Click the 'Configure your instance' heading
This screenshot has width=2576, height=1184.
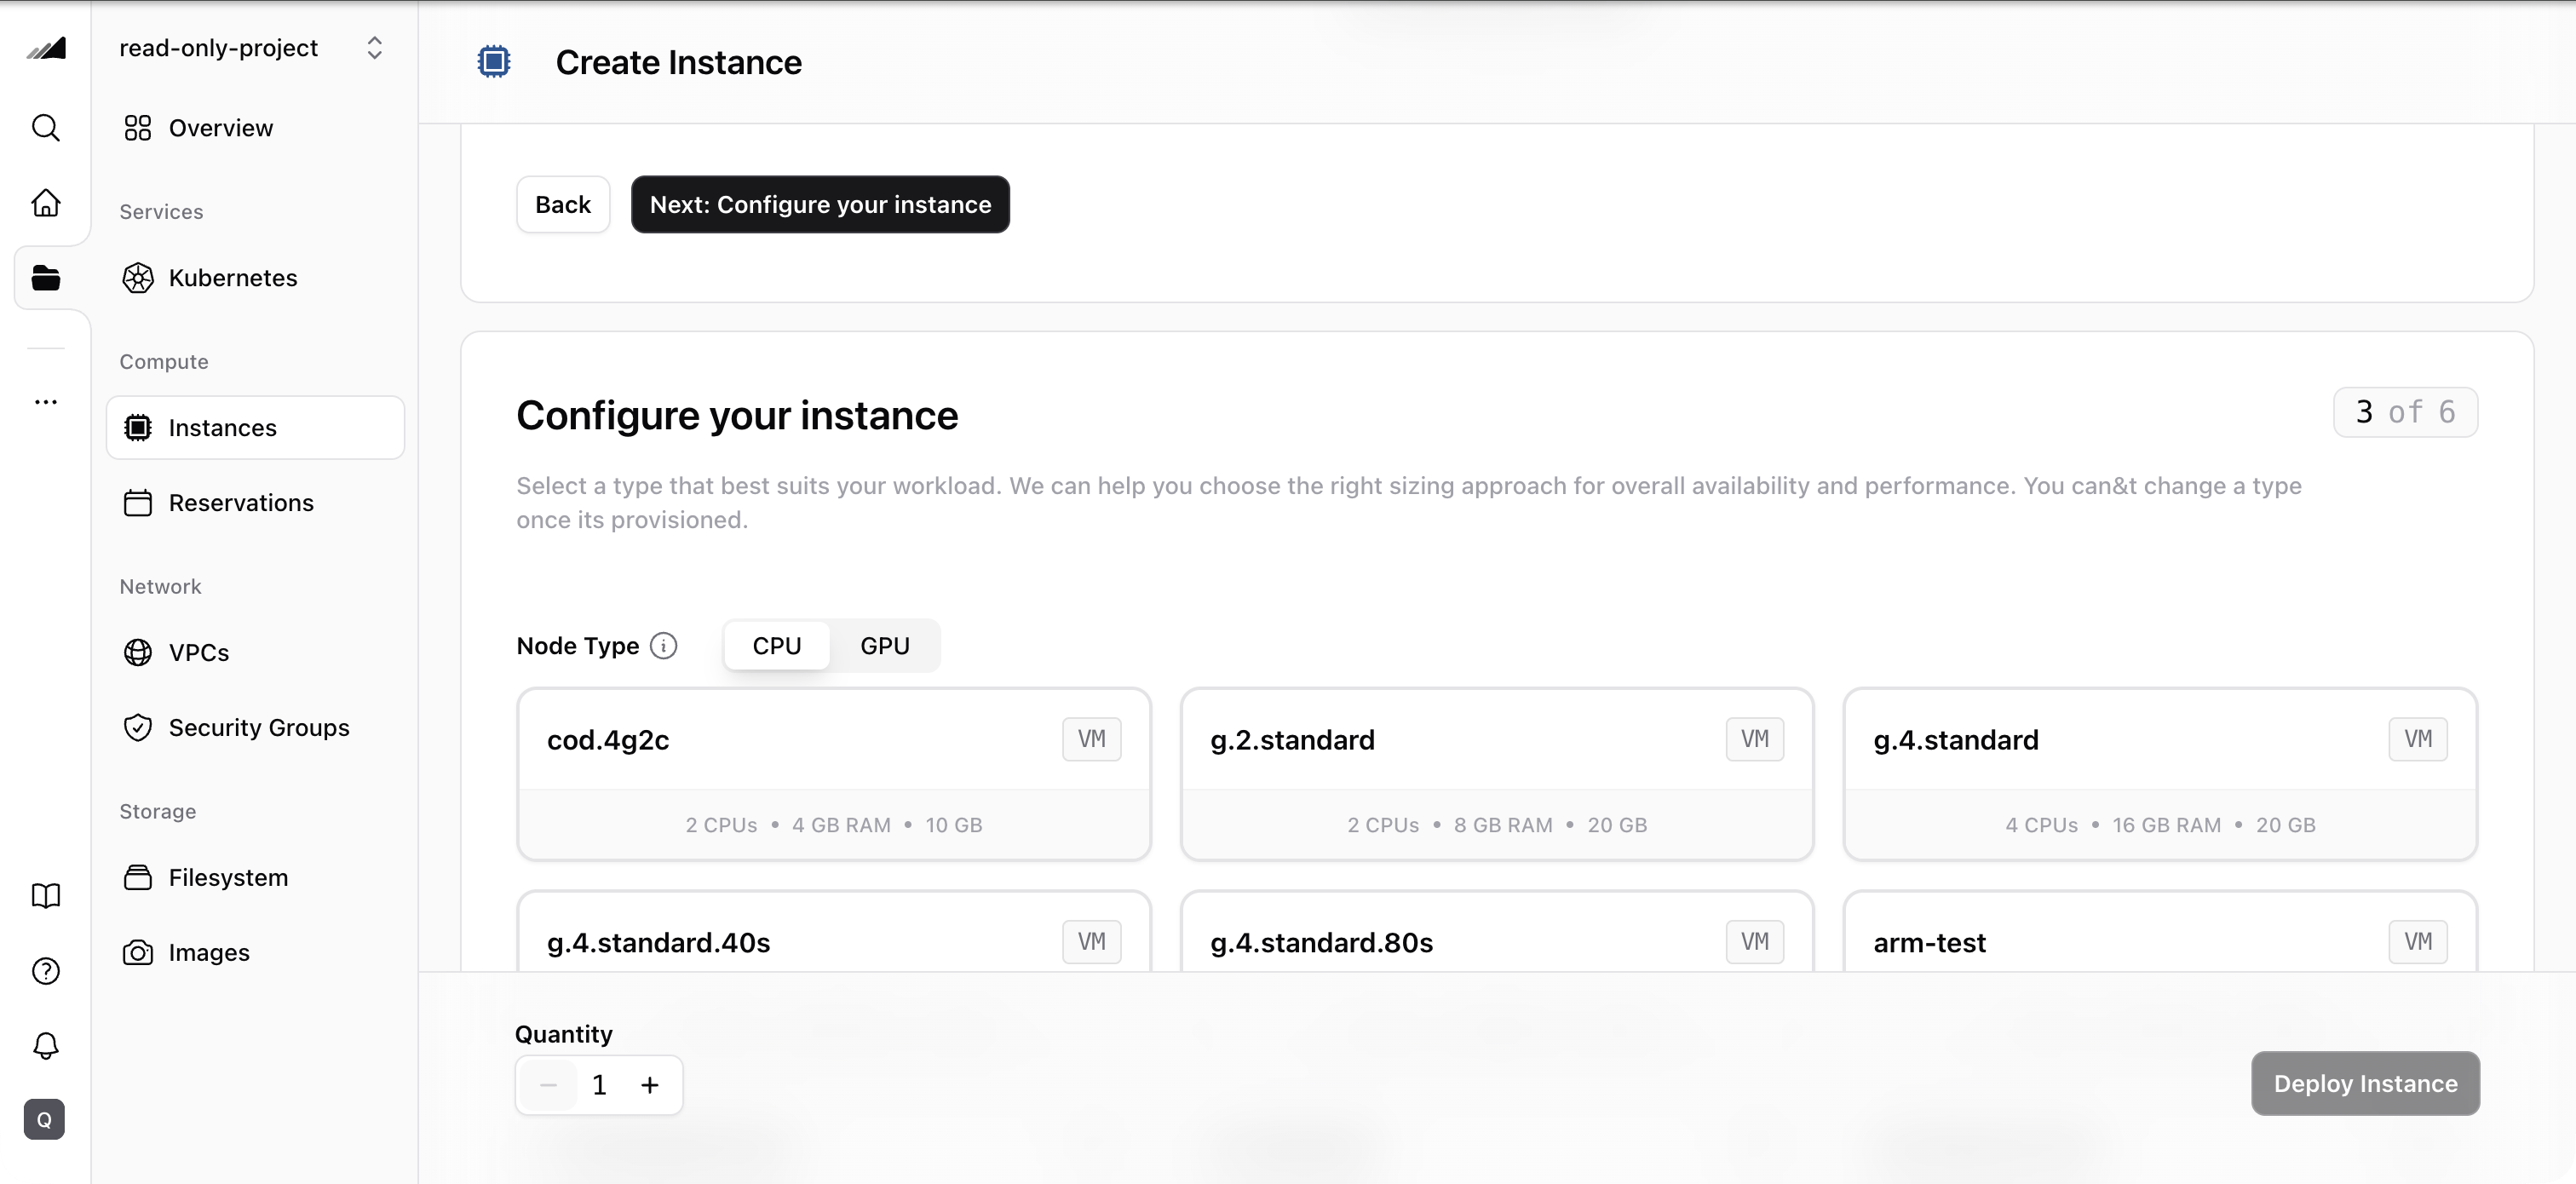pos(737,416)
